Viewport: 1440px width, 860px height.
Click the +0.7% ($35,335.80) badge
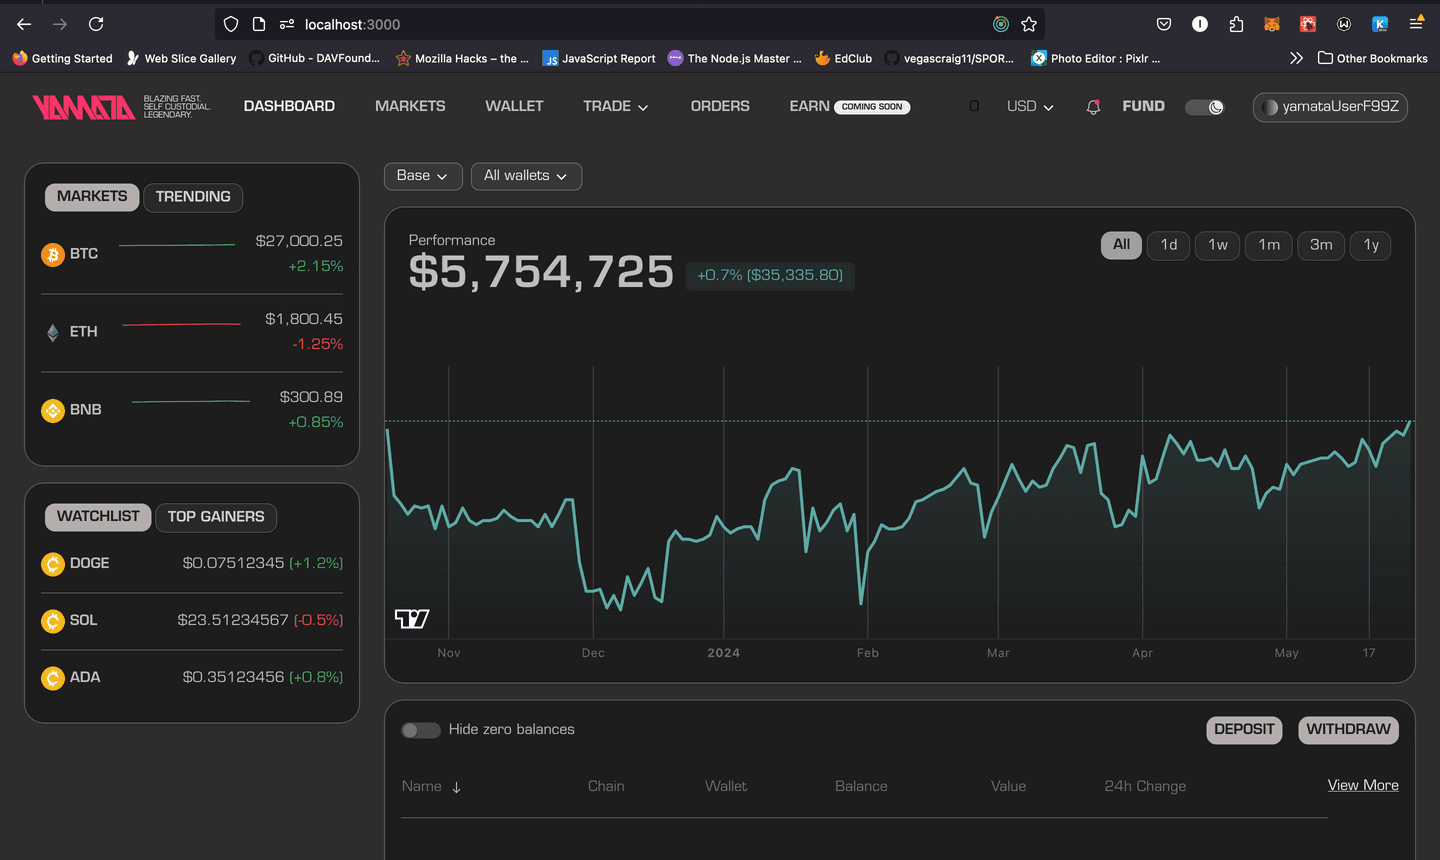770,275
